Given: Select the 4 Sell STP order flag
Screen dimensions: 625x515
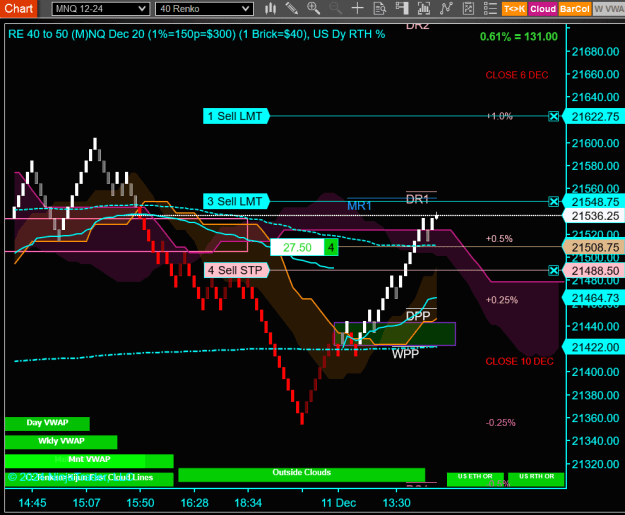Looking at the screenshot, I should (236, 271).
